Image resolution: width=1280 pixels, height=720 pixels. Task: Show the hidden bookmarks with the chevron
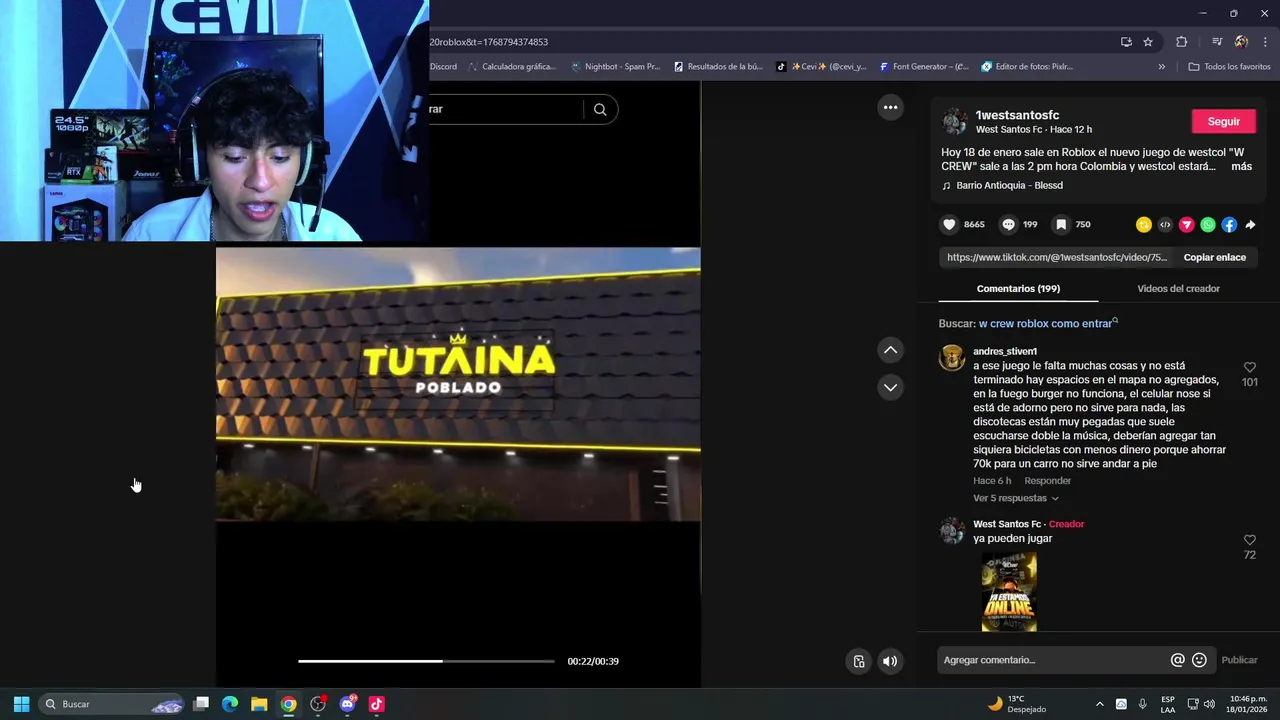[1161, 67]
